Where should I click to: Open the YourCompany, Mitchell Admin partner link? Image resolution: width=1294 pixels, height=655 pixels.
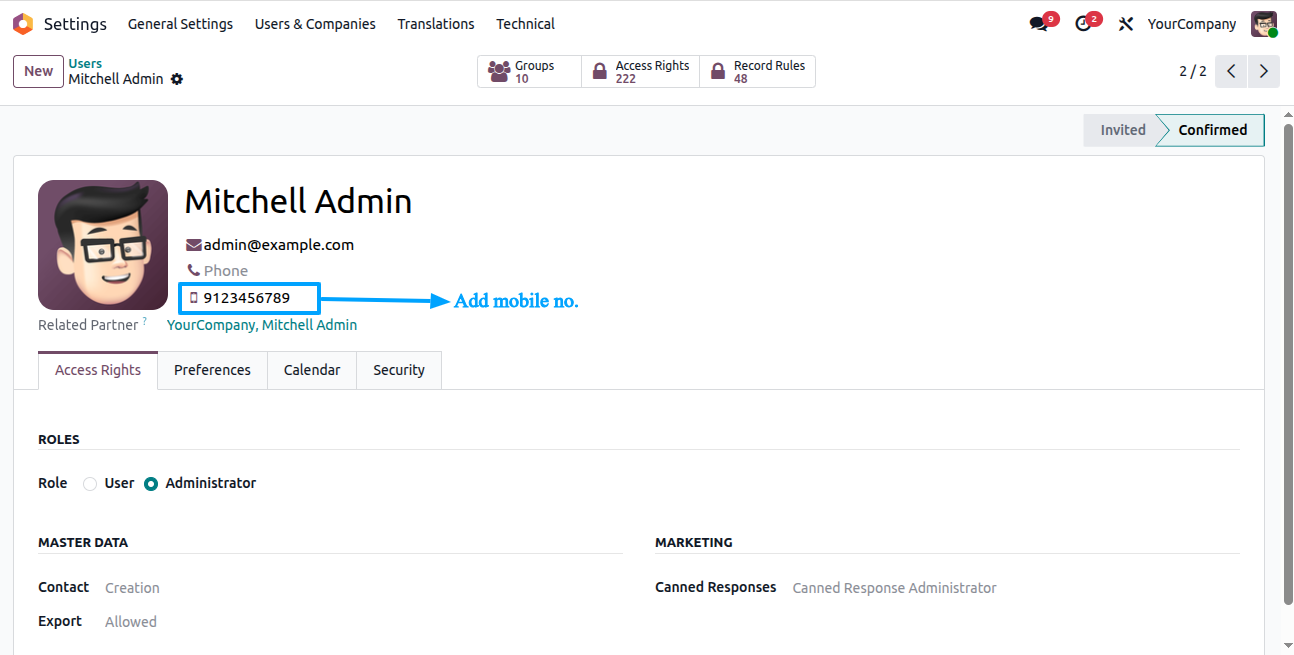pyautogui.click(x=262, y=325)
